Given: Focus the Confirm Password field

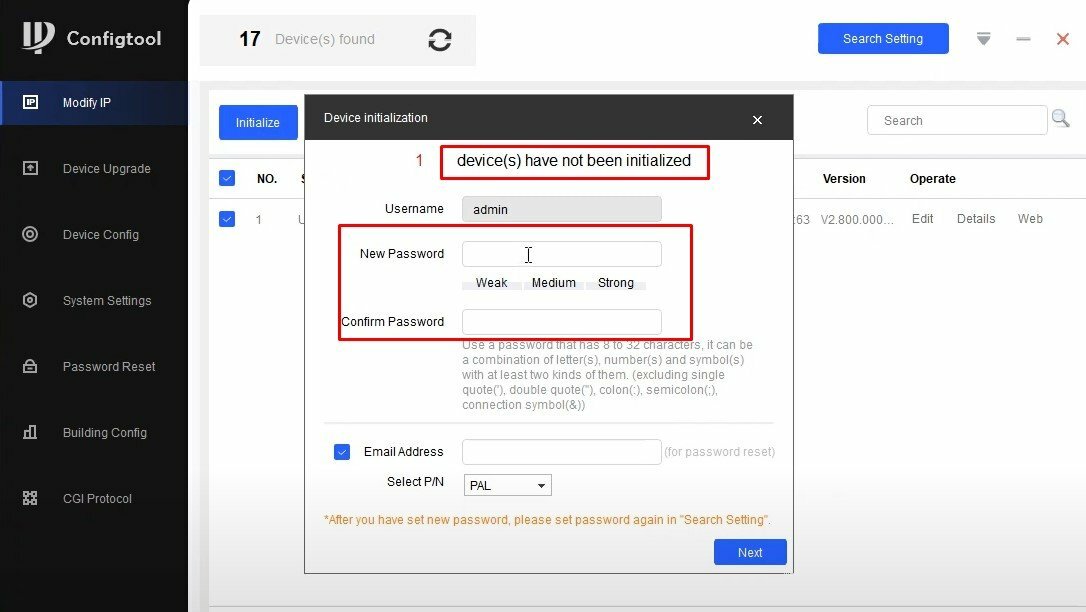Looking at the screenshot, I should [x=562, y=322].
